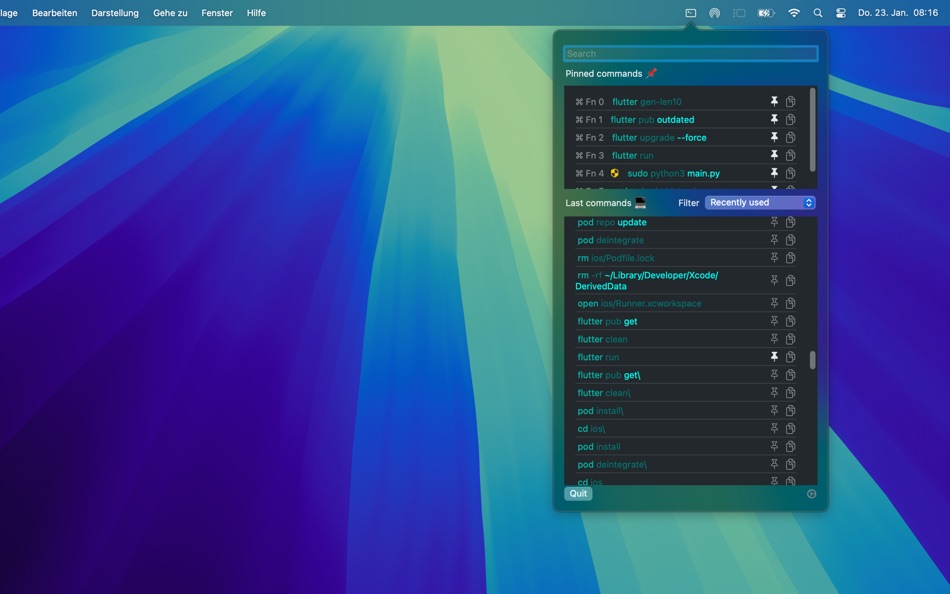
Task: Click the terminal history menu bar icon
Action: 691,13
